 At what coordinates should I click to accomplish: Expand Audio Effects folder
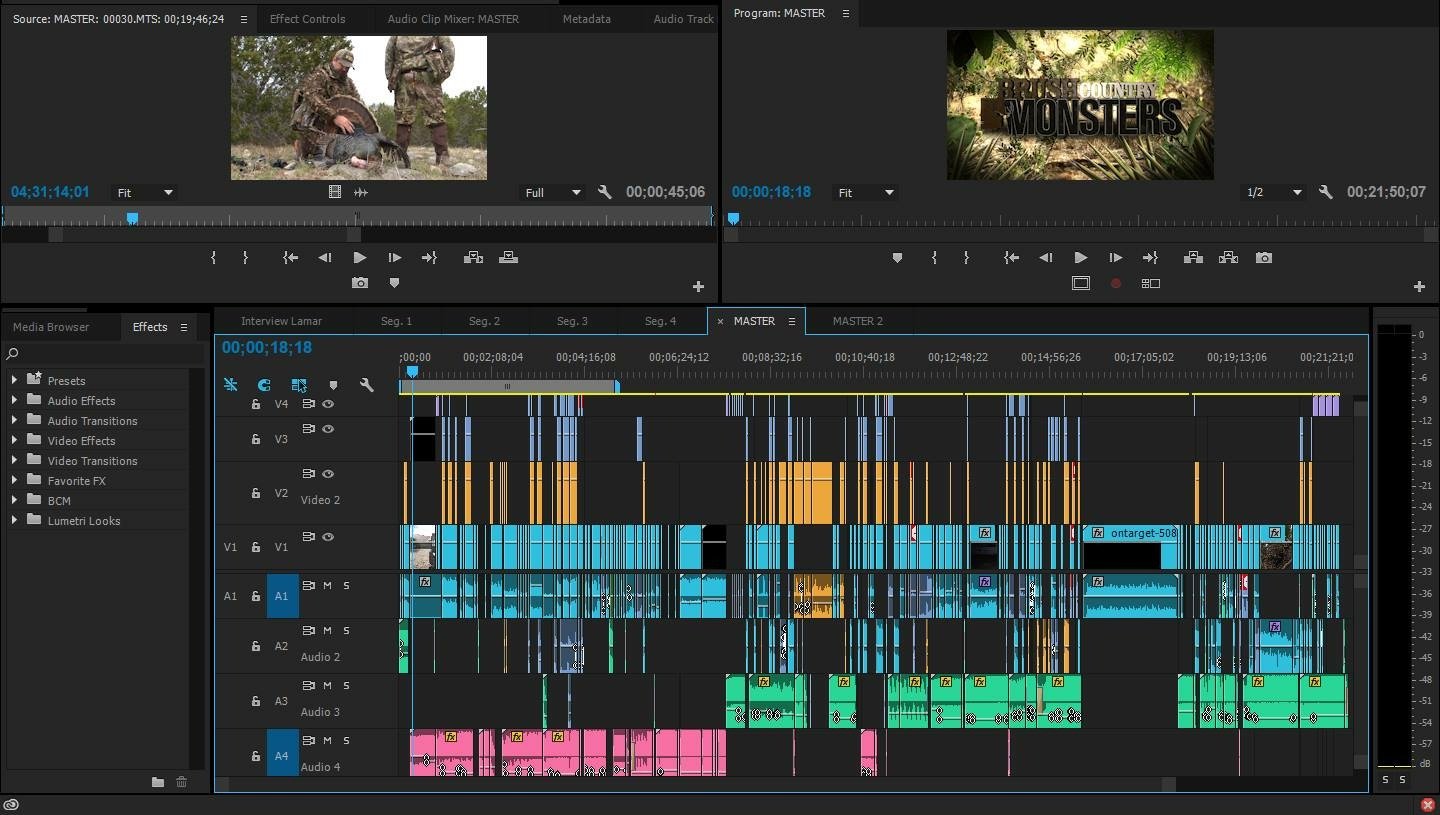(x=14, y=400)
